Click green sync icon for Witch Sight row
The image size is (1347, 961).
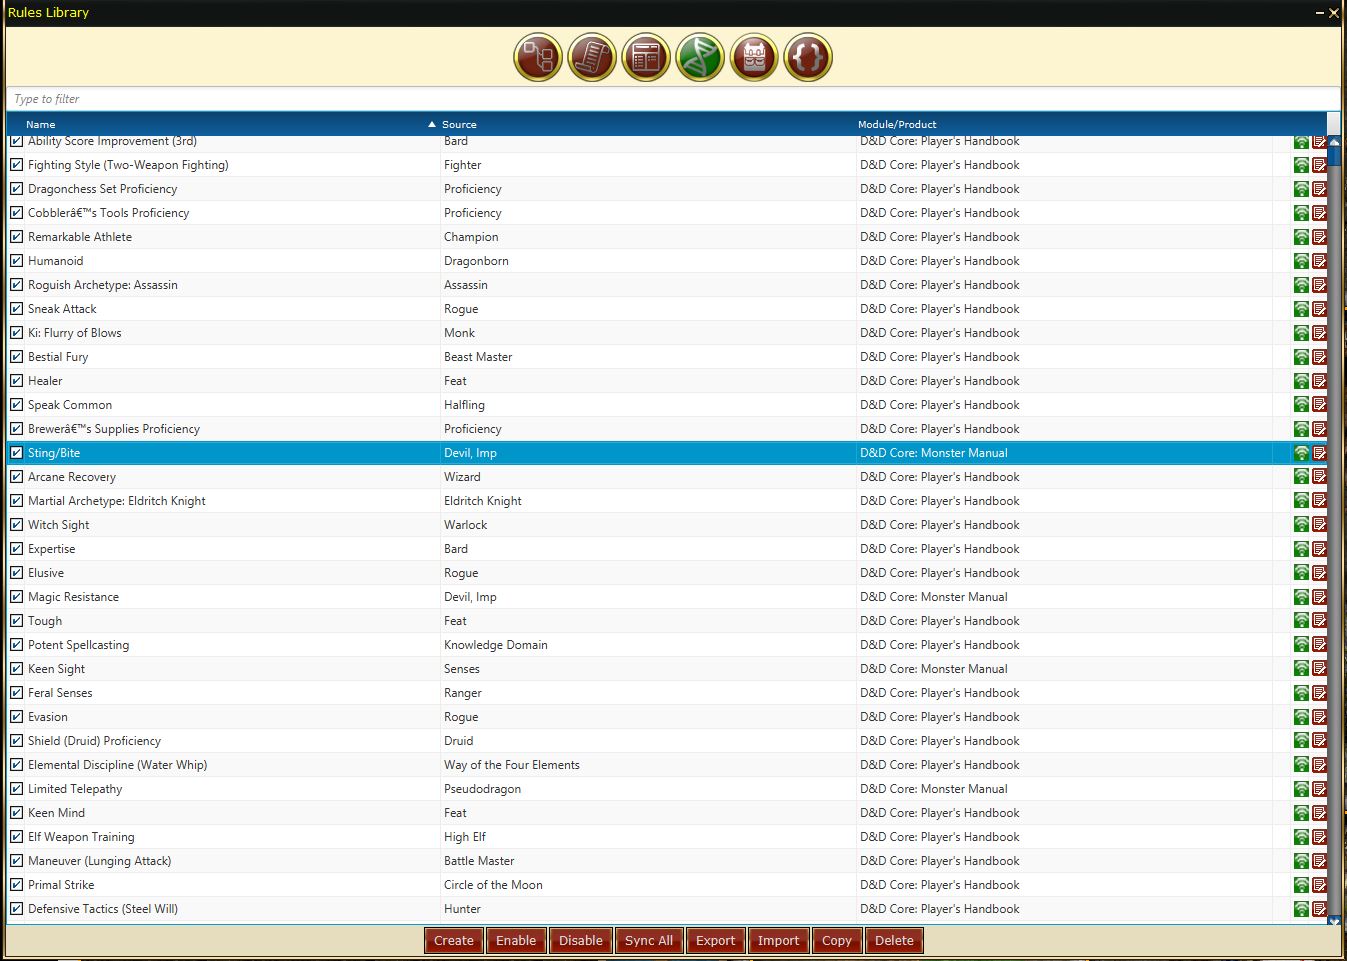(1301, 525)
